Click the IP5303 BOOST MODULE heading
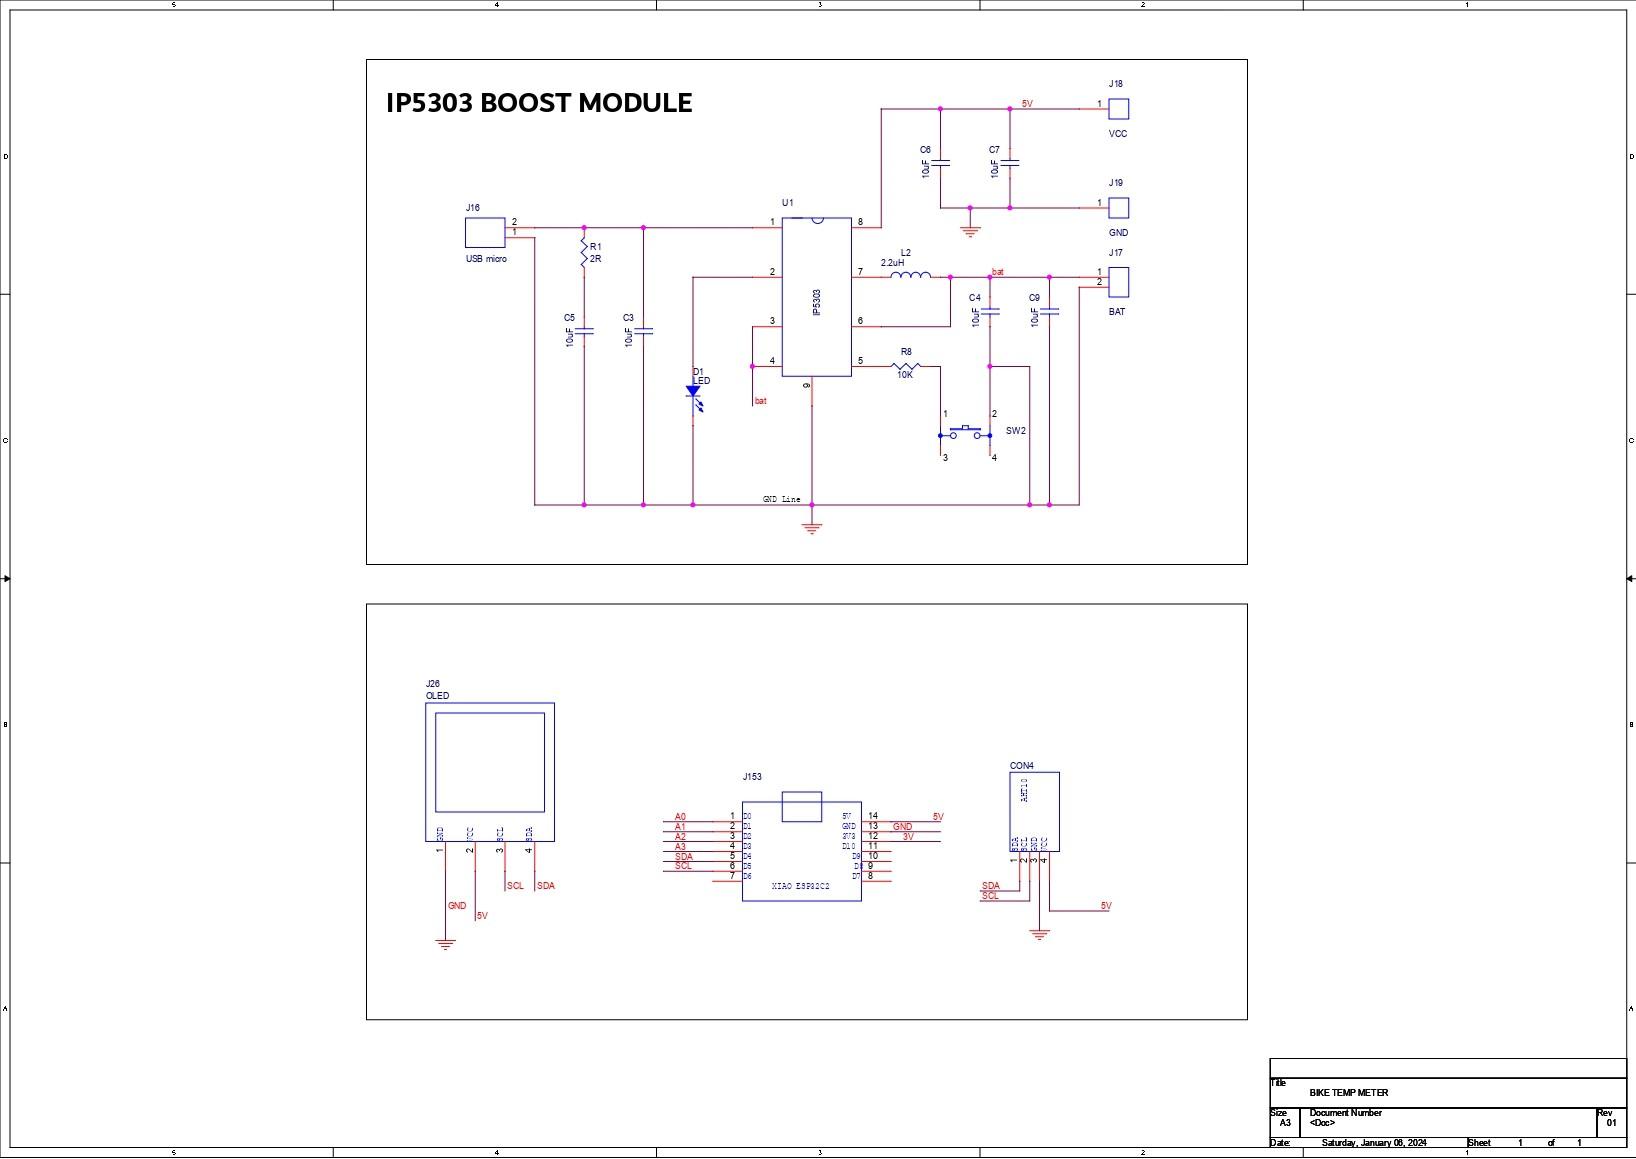This screenshot has height=1159, width=1636. tap(539, 103)
